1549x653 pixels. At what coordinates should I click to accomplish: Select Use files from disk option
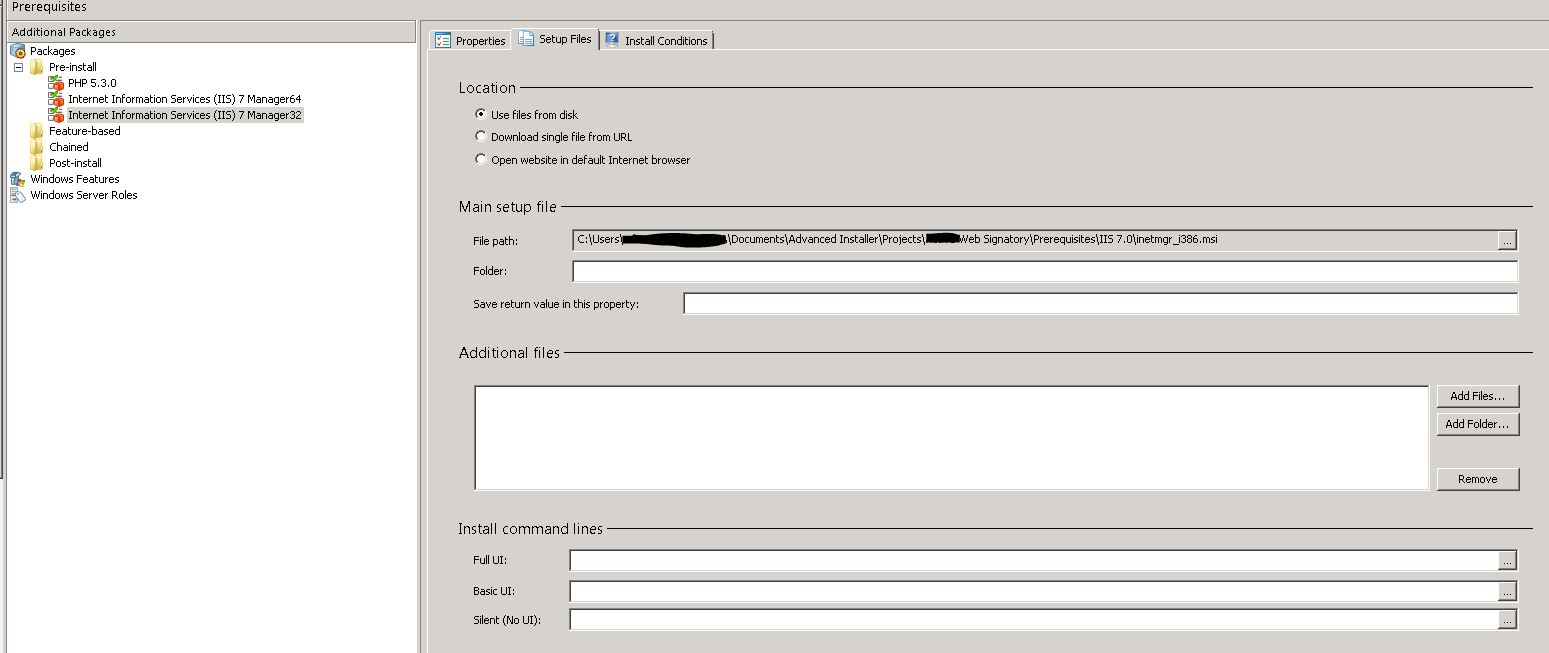click(481, 115)
